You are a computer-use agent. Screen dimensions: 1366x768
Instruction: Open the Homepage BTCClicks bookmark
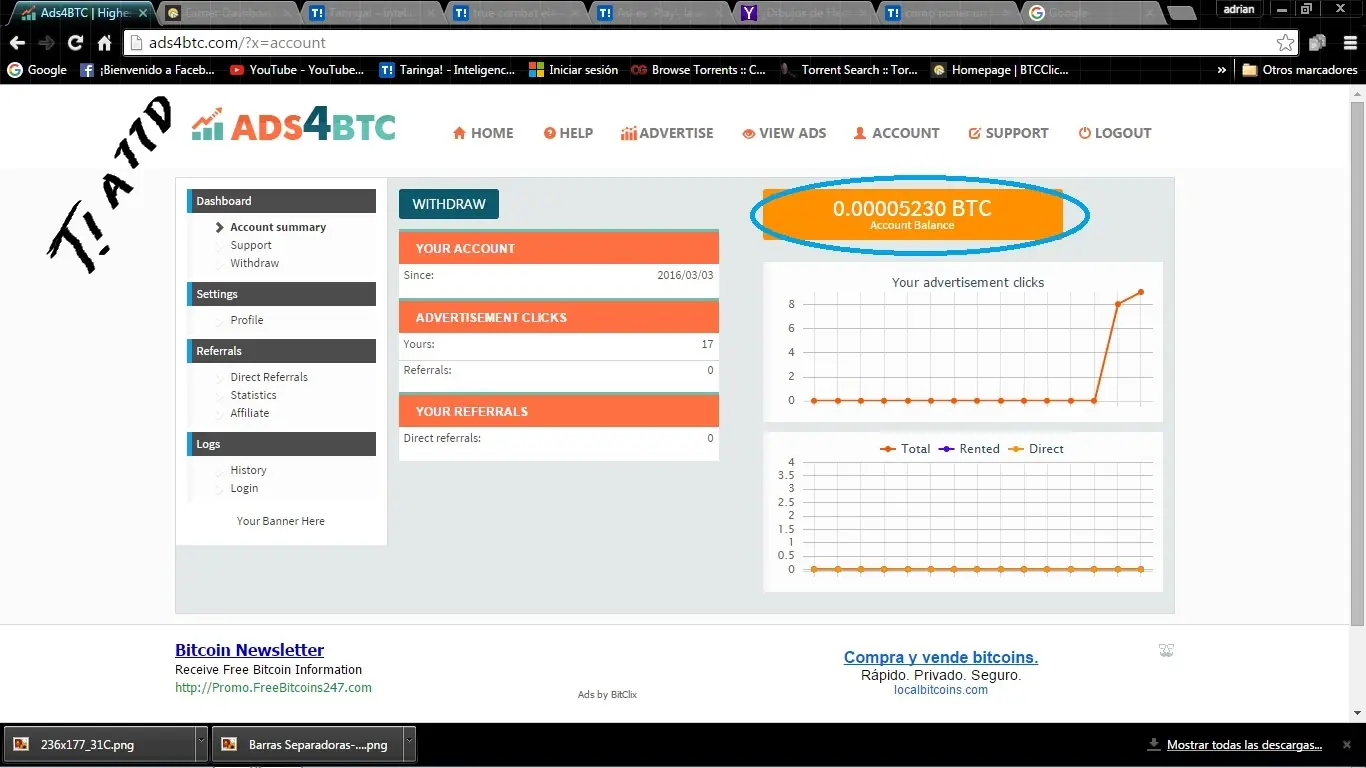click(x=1000, y=70)
